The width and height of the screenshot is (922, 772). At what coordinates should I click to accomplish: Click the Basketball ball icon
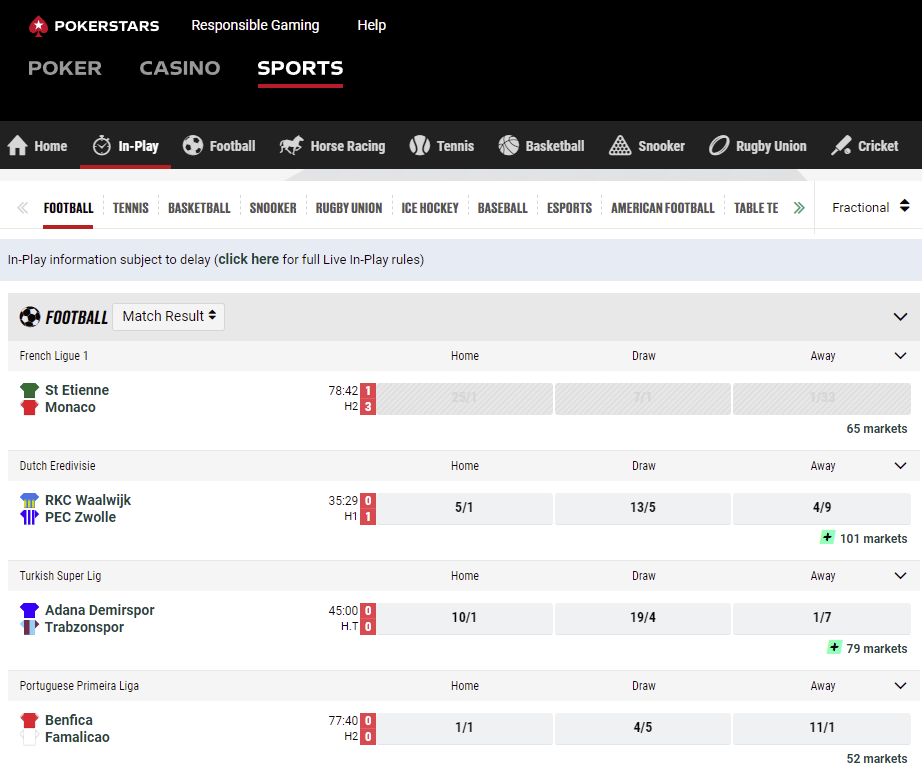[509, 145]
